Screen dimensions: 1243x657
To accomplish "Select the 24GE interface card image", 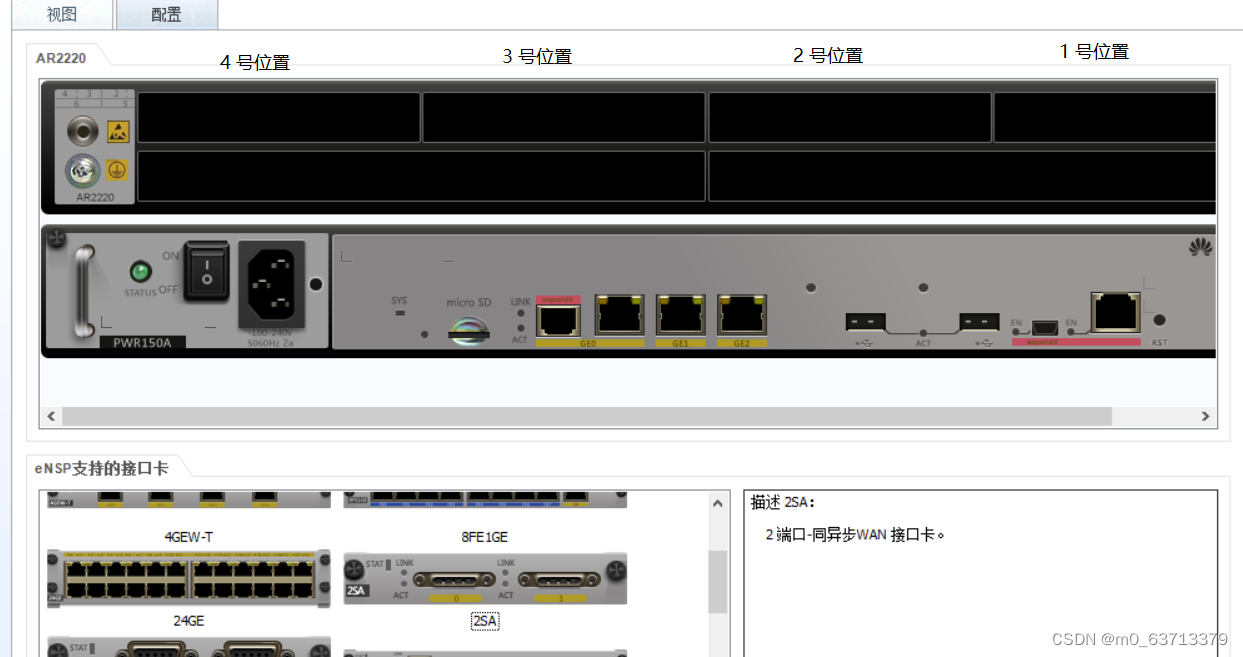I will pyautogui.click(x=189, y=579).
